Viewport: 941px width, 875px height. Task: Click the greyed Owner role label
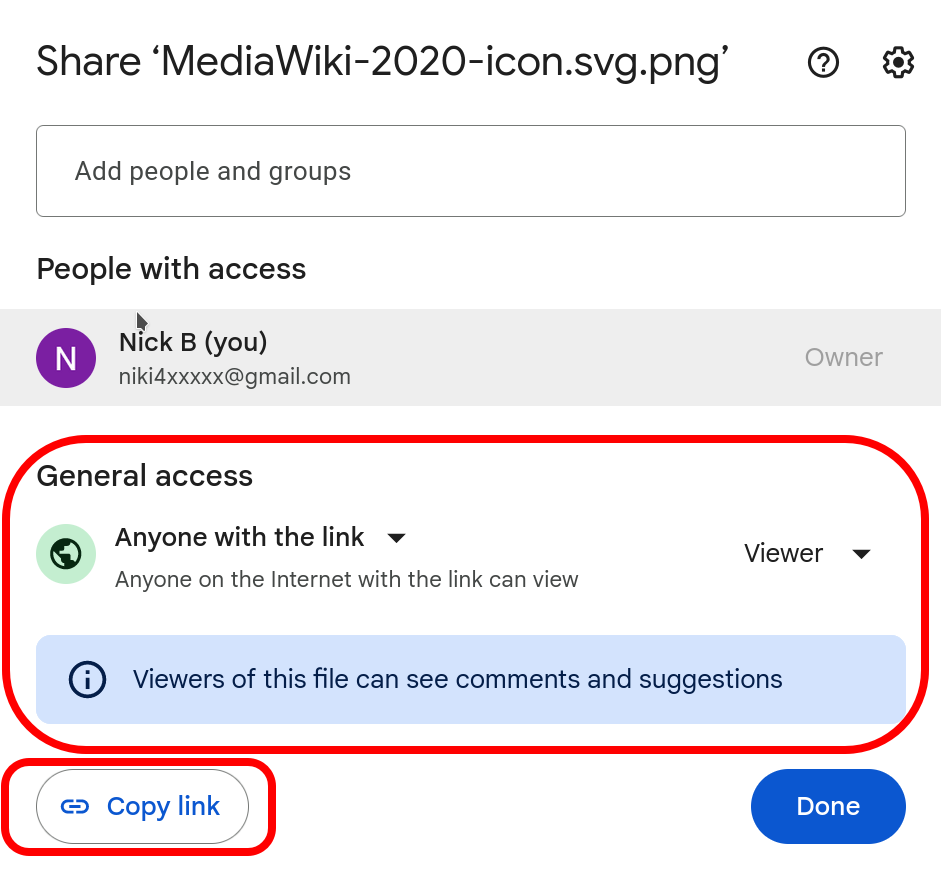click(x=843, y=358)
